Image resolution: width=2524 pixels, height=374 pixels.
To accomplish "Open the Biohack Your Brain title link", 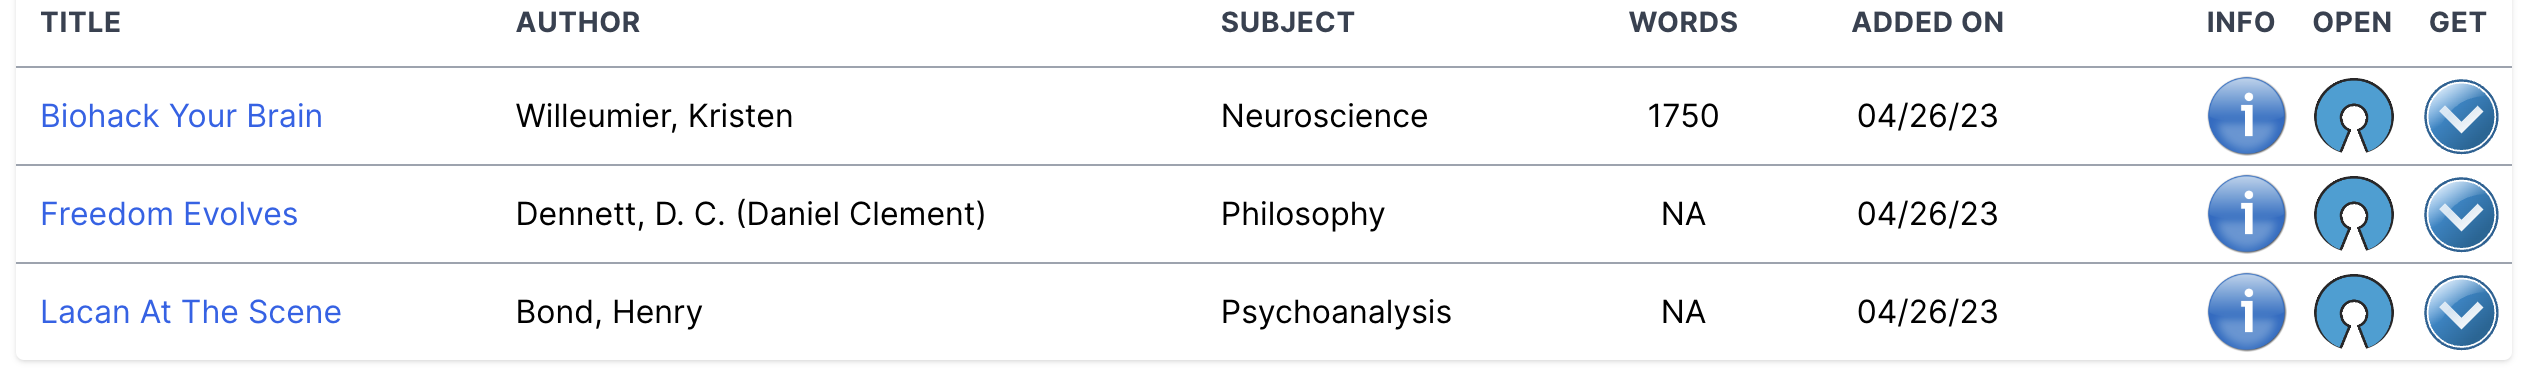I will coord(181,116).
